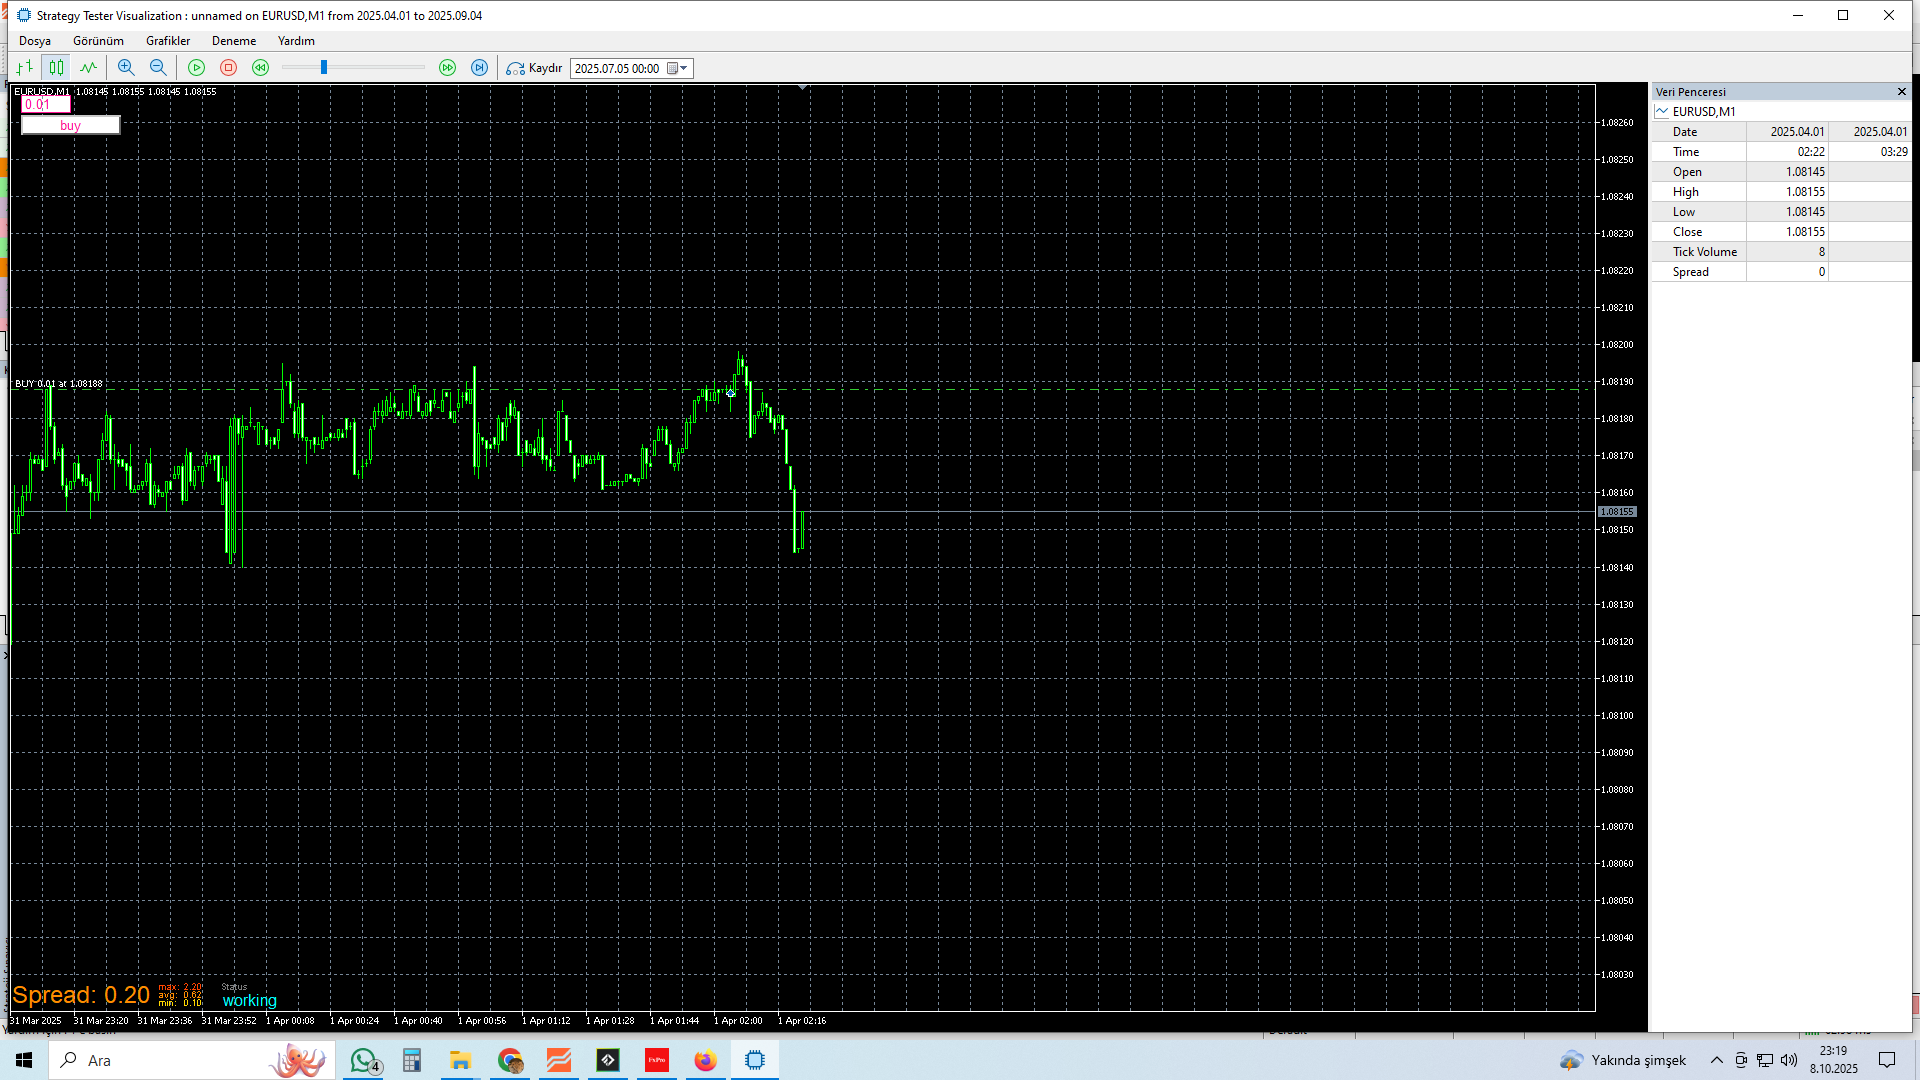Screen dimensions: 1920x1080
Task: Open the Dosya menu
Action: click(x=35, y=41)
